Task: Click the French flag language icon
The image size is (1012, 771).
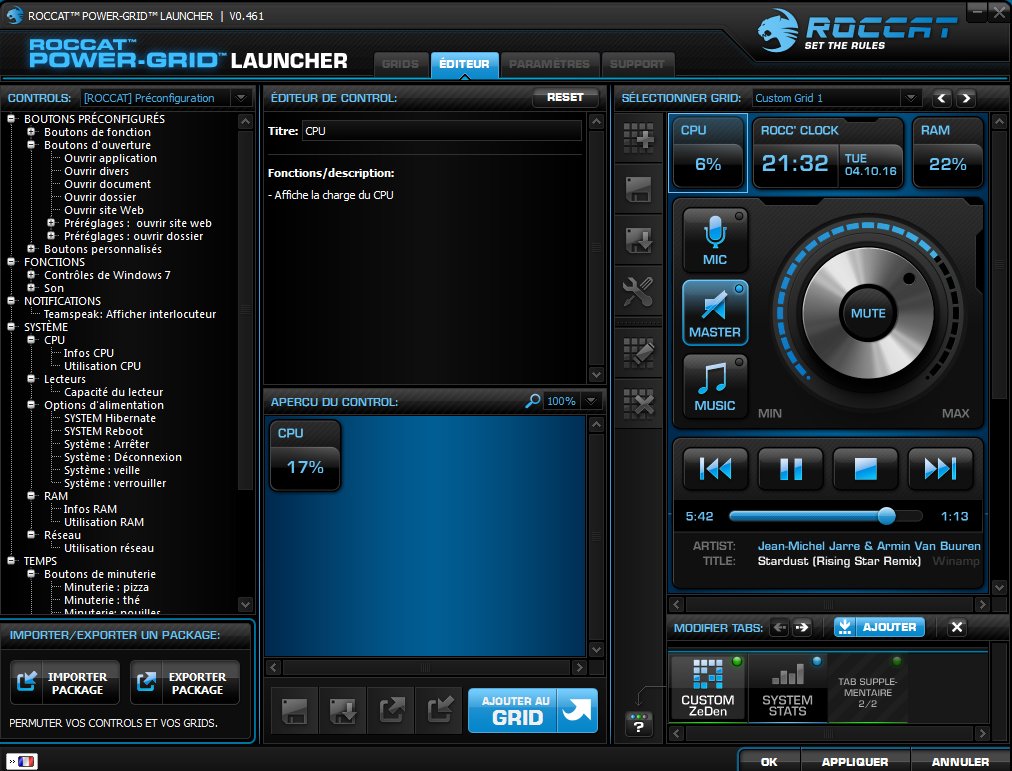Action: (x=20, y=761)
